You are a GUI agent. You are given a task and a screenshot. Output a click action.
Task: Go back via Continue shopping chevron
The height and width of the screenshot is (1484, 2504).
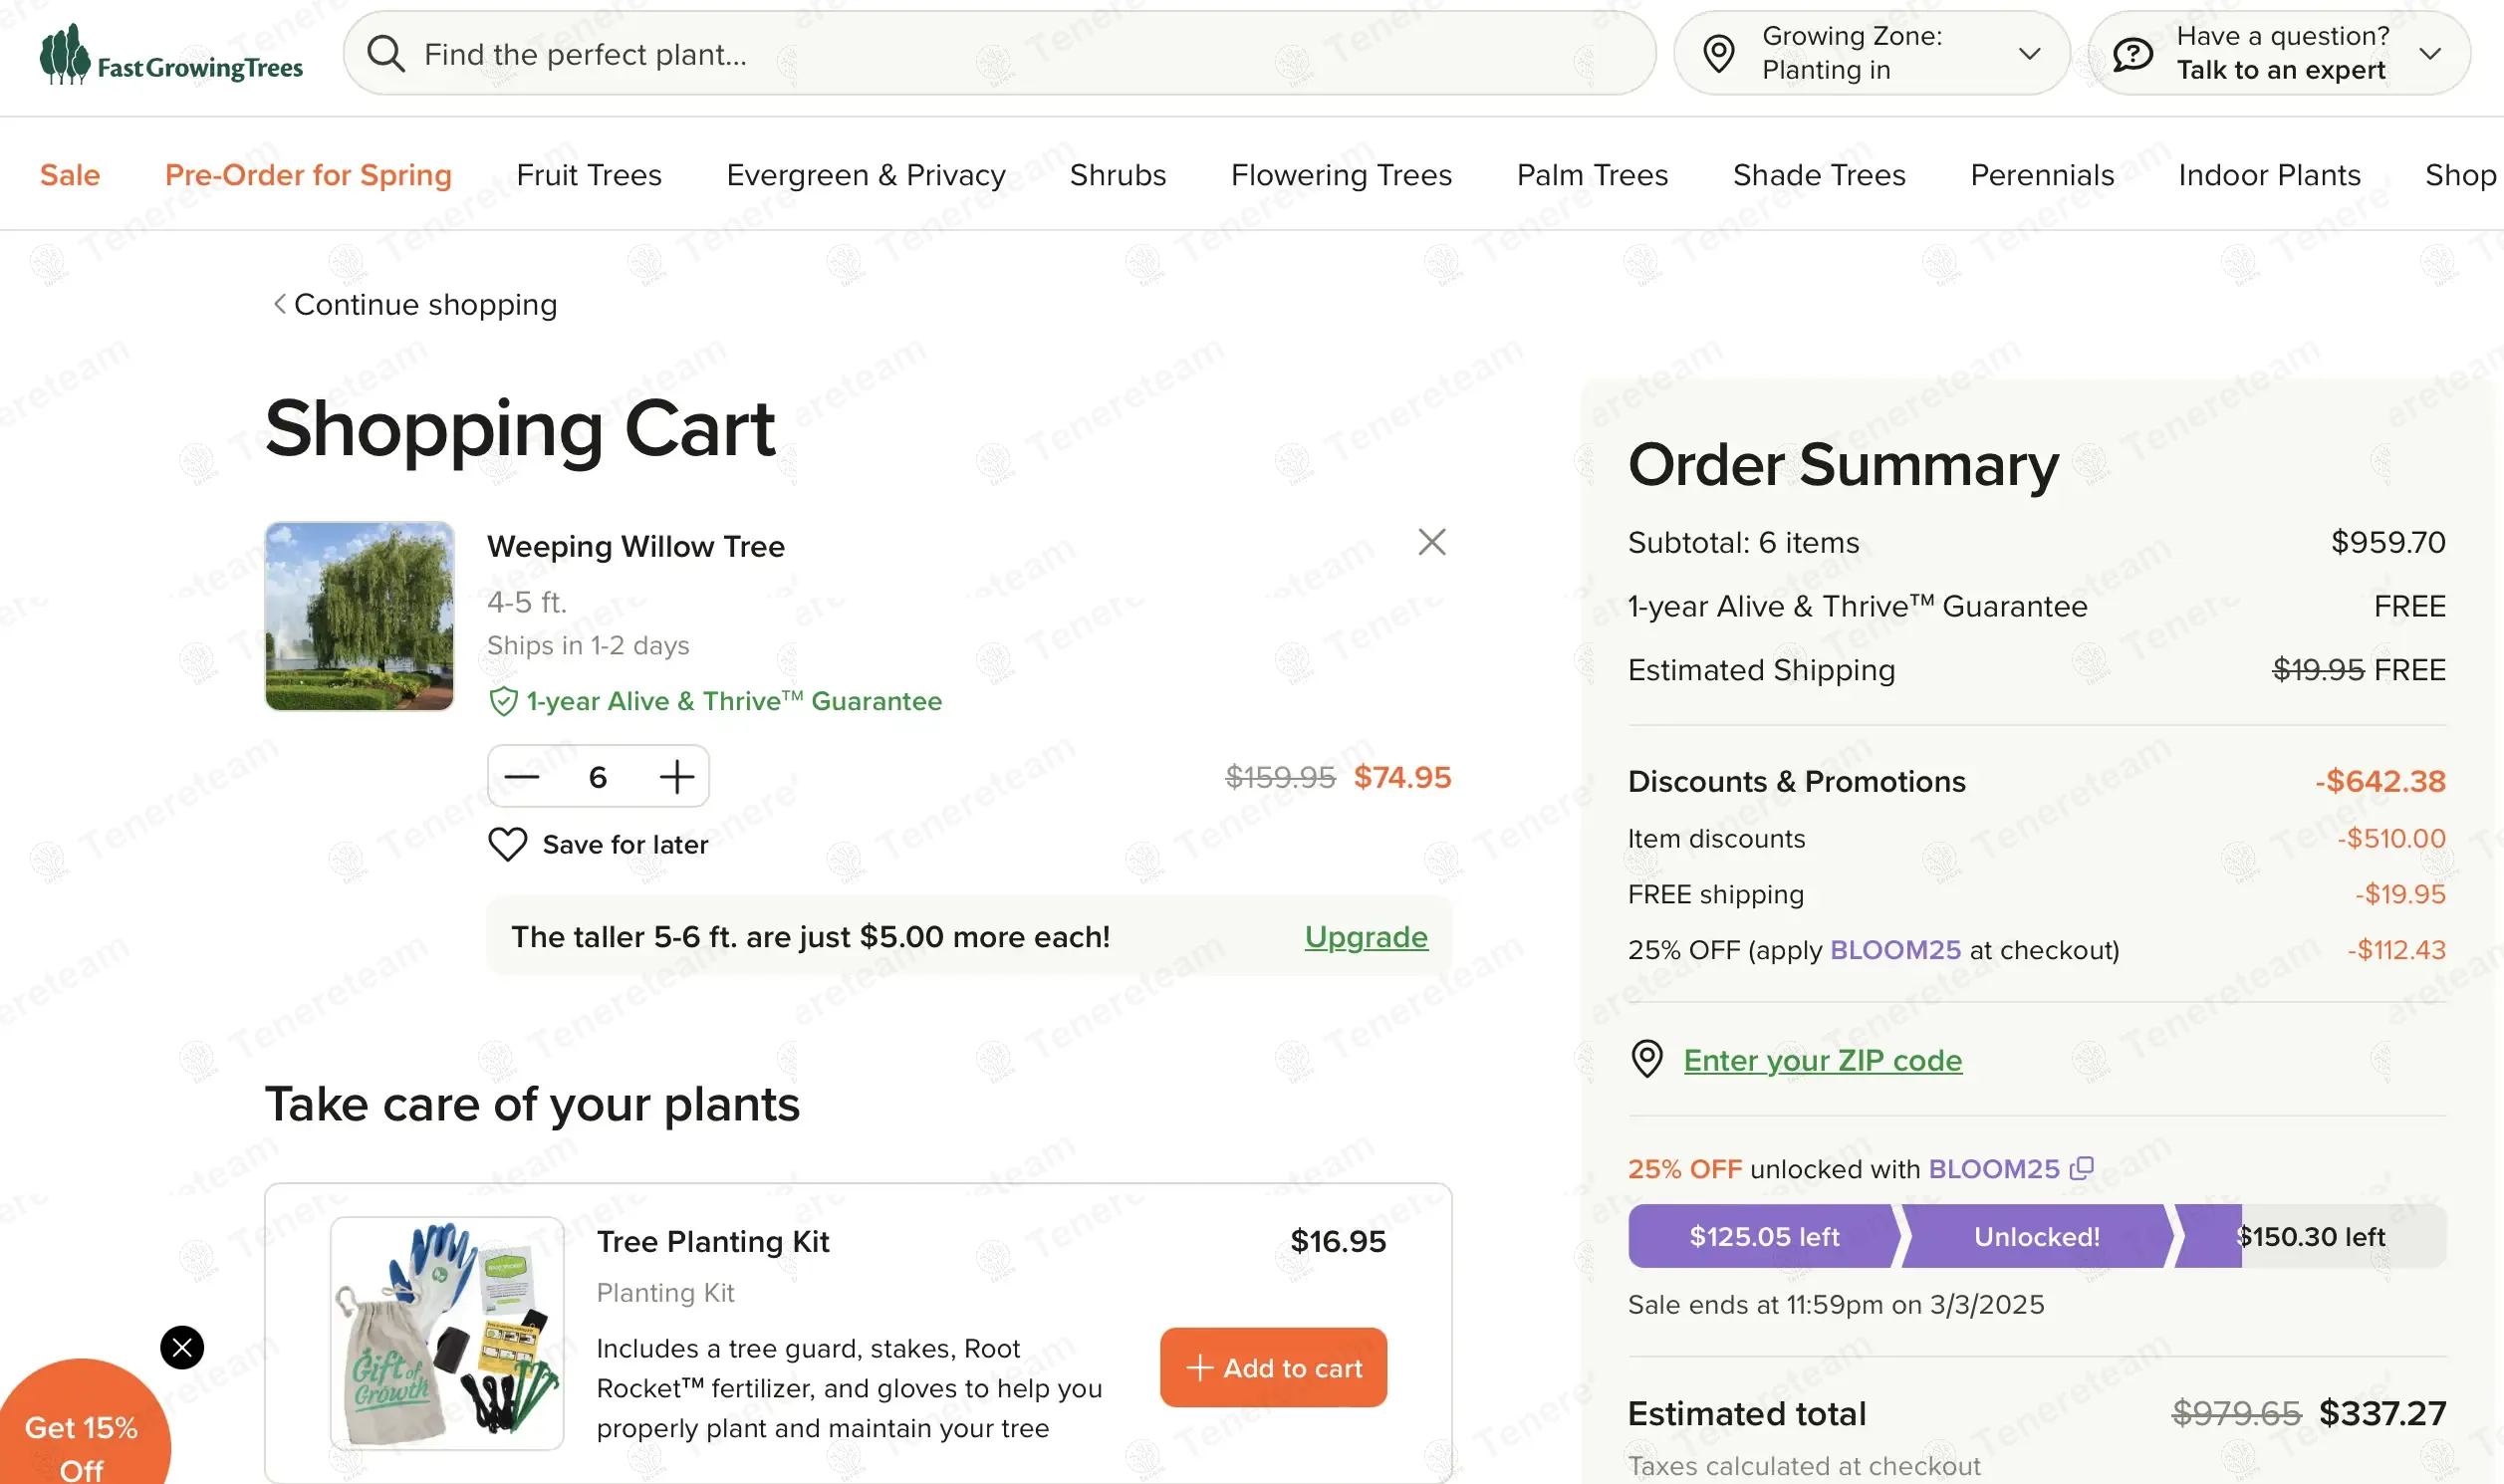point(281,304)
